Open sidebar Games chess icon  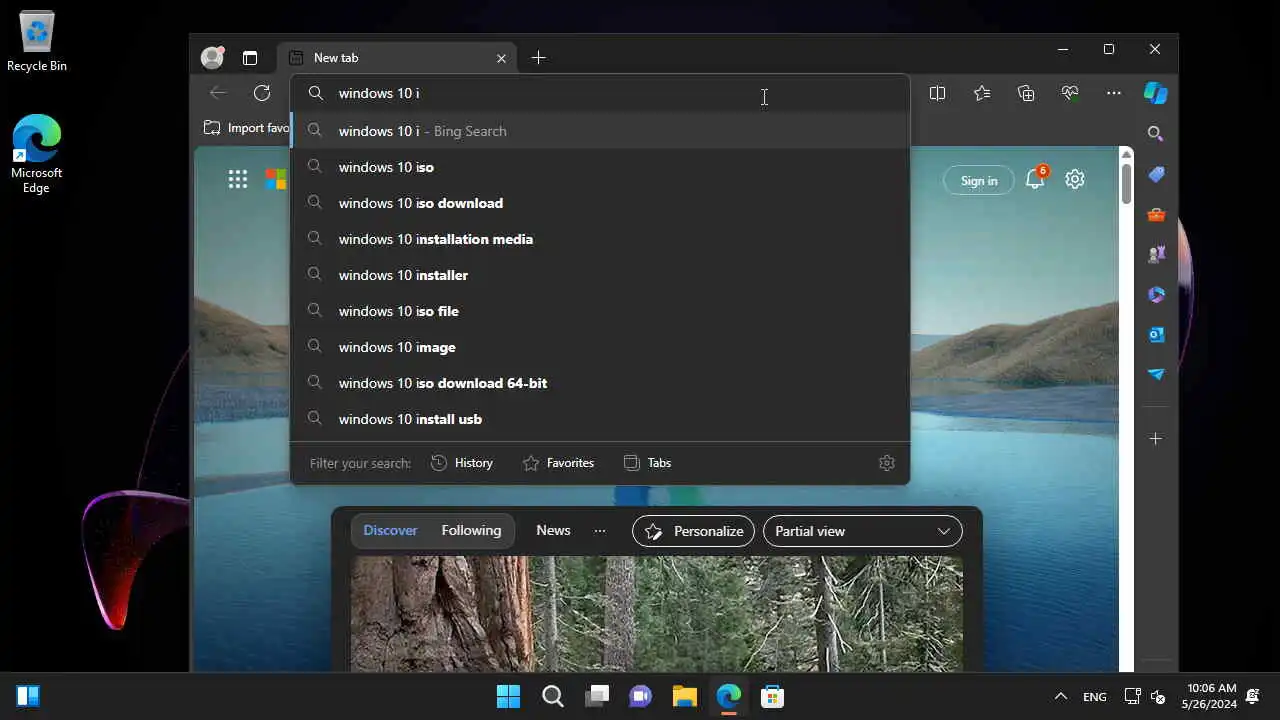pyautogui.click(x=1156, y=254)
